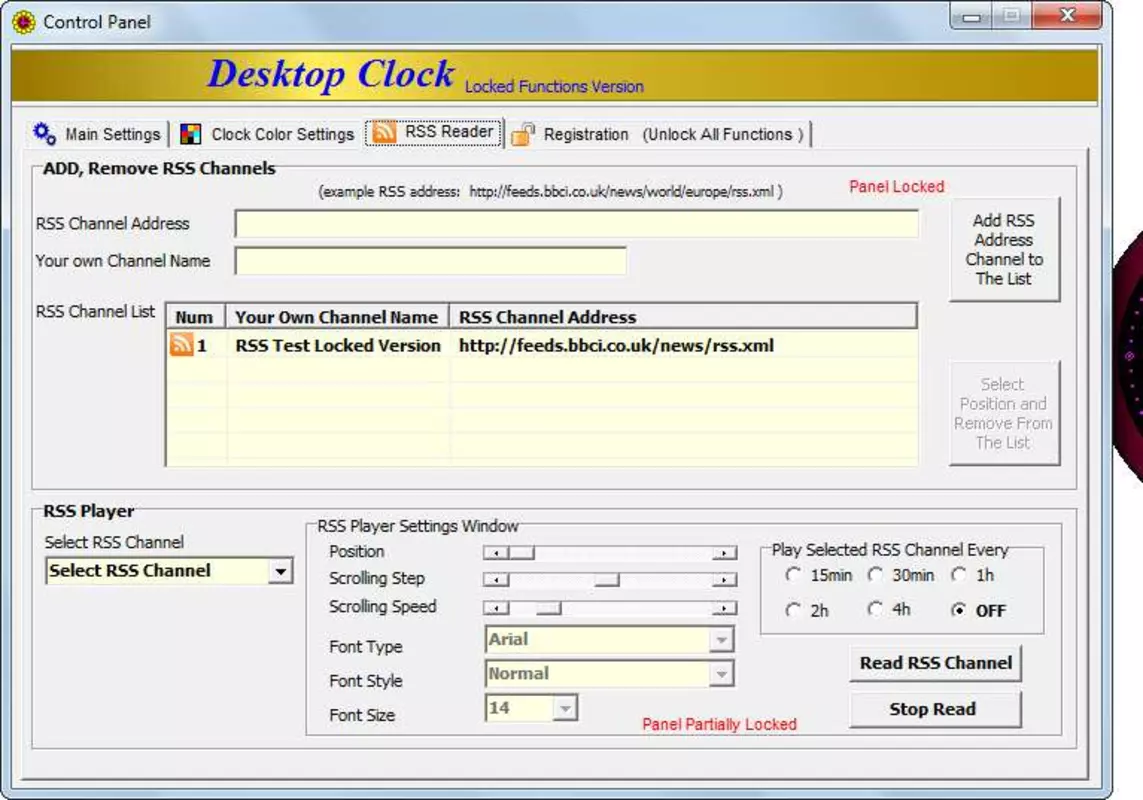The width and height of the screenshot is (1143, 800).
Task: Click the orange RSS Reader tab icon
Action: coord(384,132)
